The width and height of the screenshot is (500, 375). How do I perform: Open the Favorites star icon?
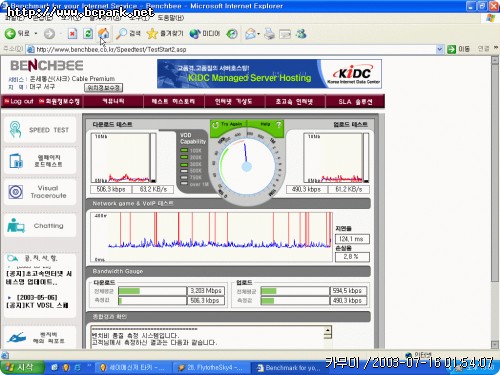coord(152,33)
